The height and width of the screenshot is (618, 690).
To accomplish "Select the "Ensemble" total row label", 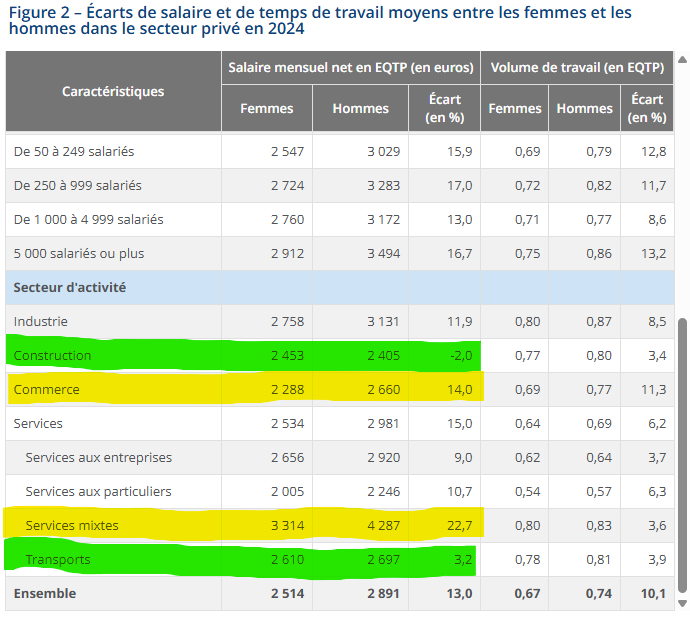I will tap(44, 593).
